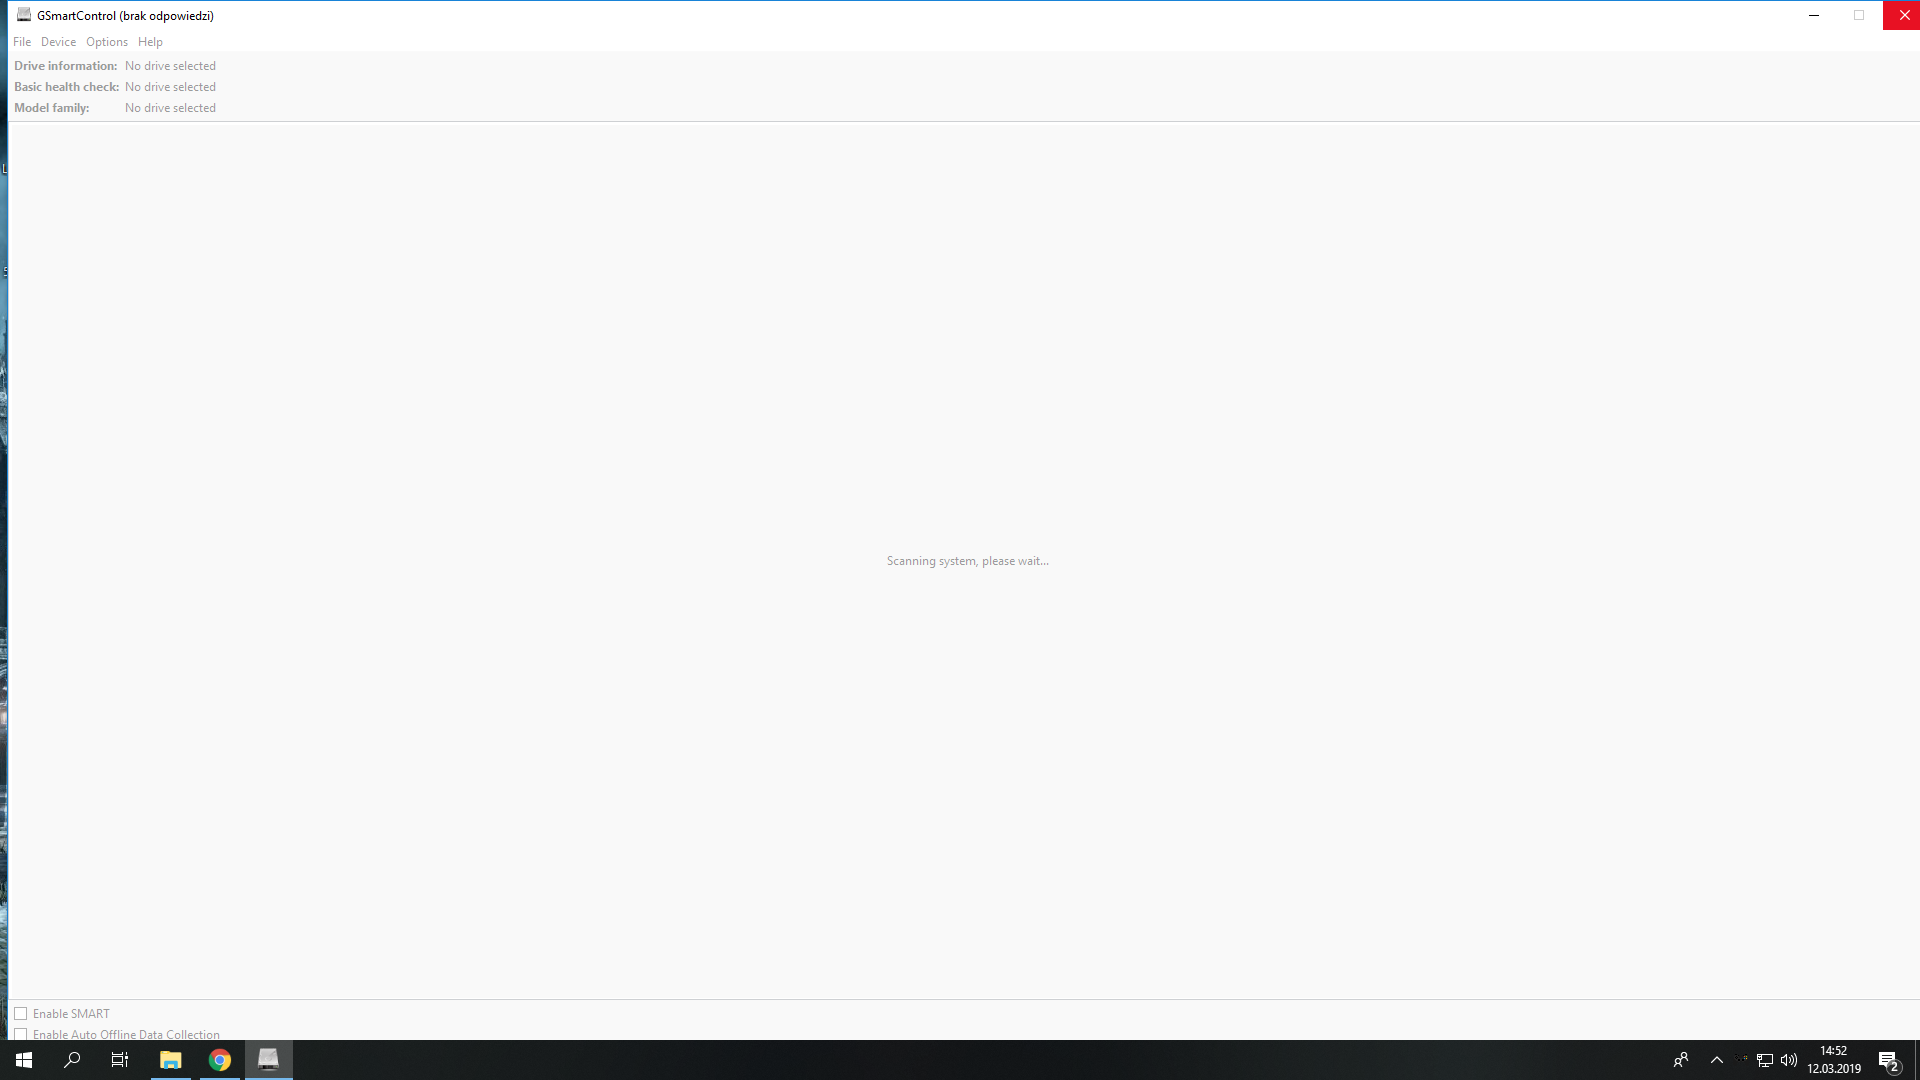Open the Action Center notifications icon
The image size is (1920, 1080).
(x=1889, y=1061)
